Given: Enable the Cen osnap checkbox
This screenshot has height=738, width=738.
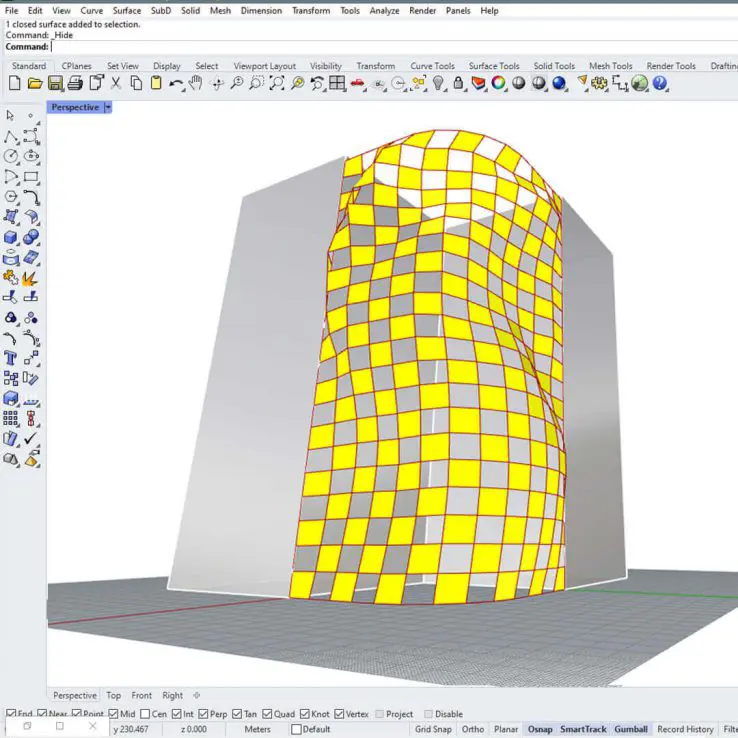Looking at the screenshot, I should click(x=146, y=714).
